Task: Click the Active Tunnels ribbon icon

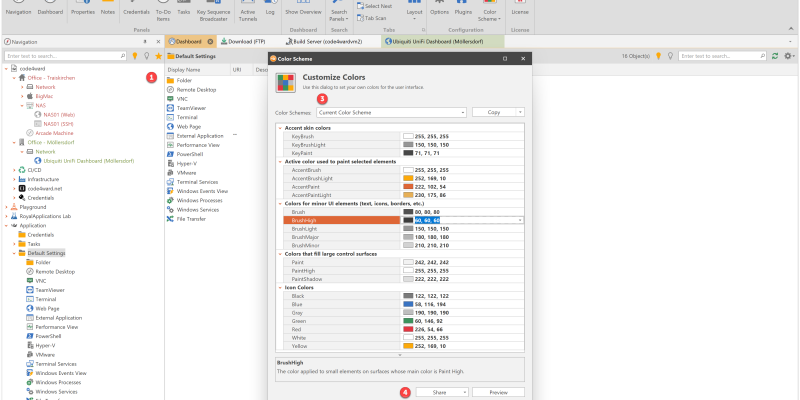Action: (x=248, y=12)
